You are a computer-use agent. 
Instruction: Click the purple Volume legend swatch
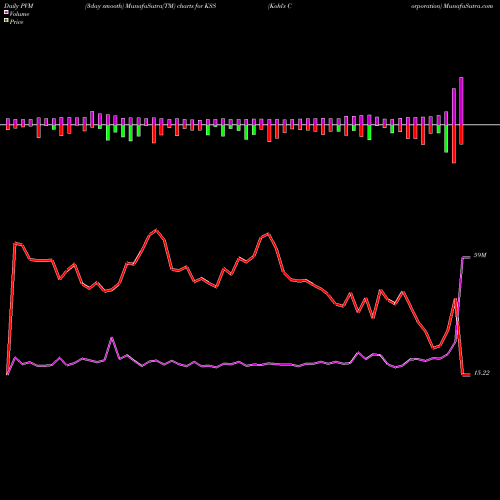tap(6, 12)
